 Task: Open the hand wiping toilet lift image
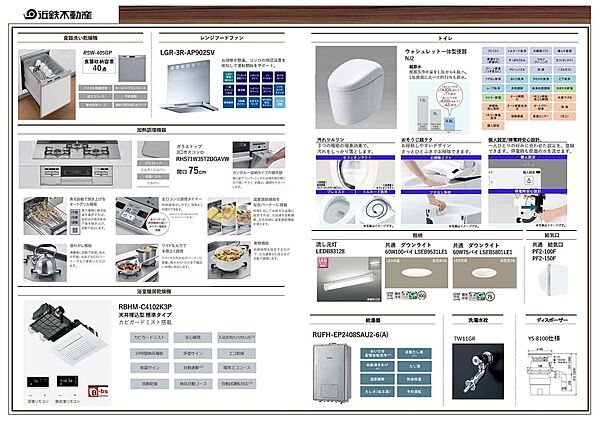(x=441, y=209)
